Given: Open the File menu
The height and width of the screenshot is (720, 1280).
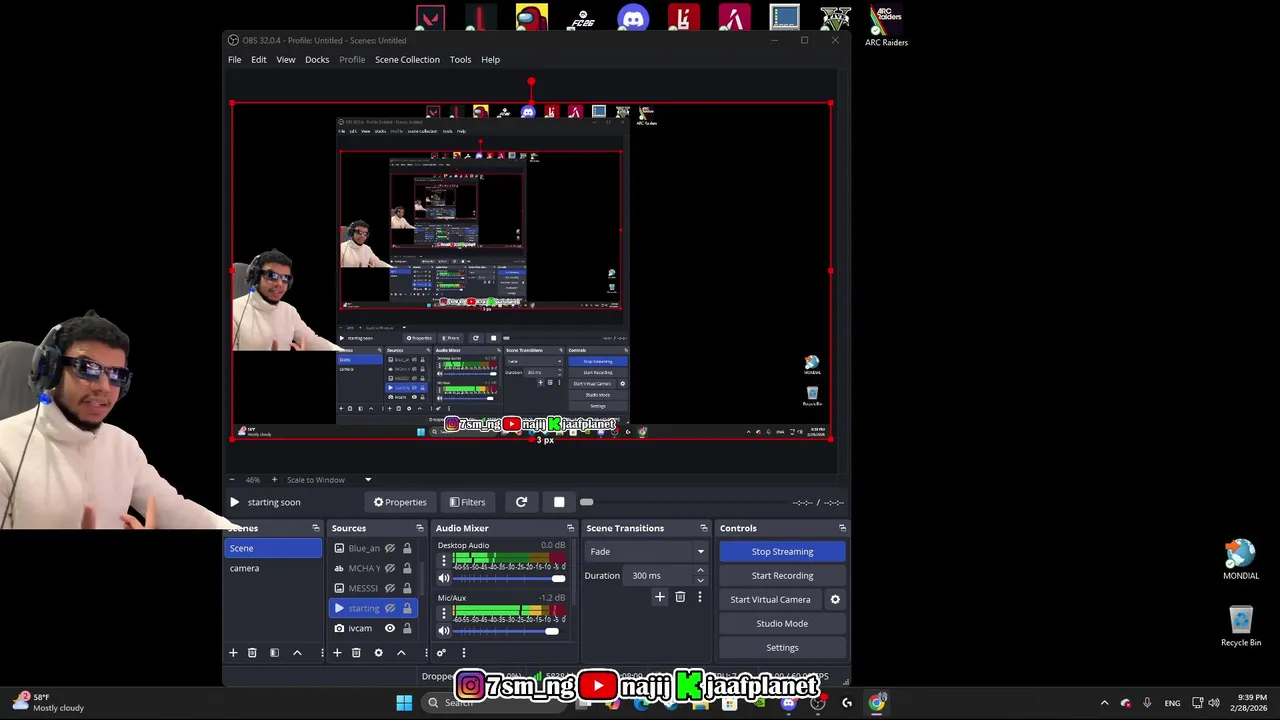Looking at the screenshot, I should click(234, 60).
